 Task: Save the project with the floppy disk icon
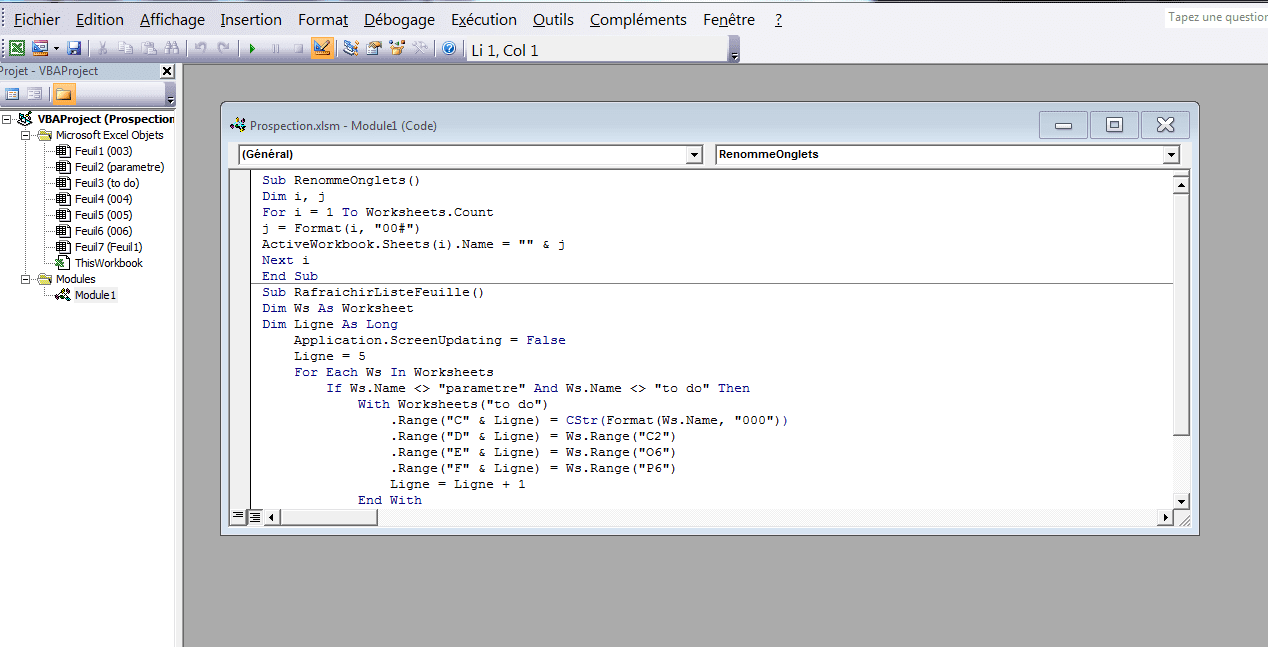click(74, 48)
